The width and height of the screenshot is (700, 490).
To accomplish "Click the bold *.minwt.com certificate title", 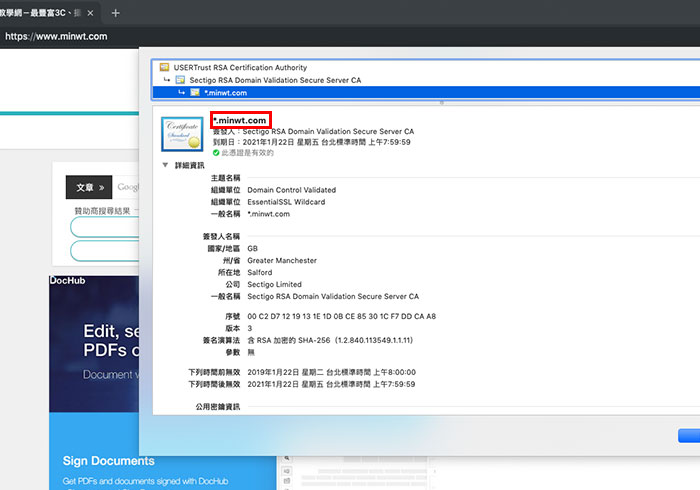I will [240, 120].
